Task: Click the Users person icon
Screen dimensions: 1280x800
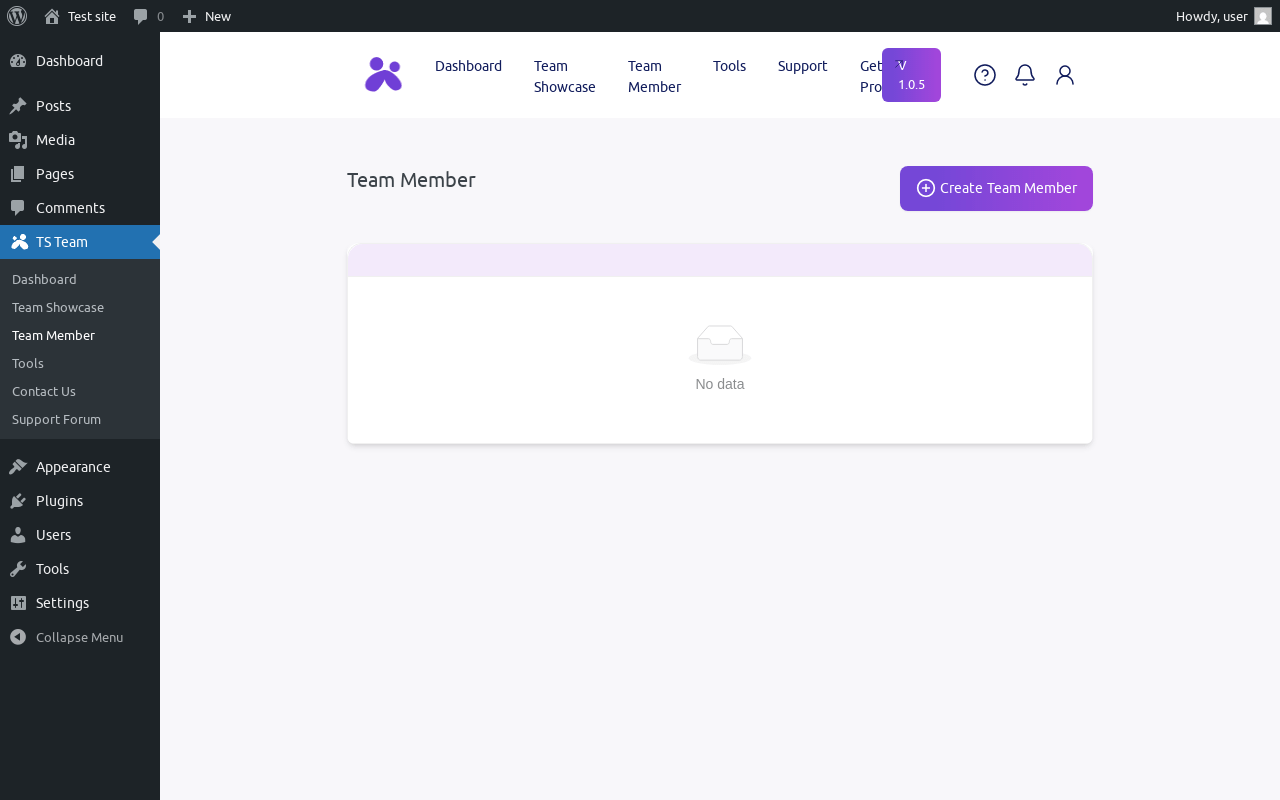Action: click(18, 535)
